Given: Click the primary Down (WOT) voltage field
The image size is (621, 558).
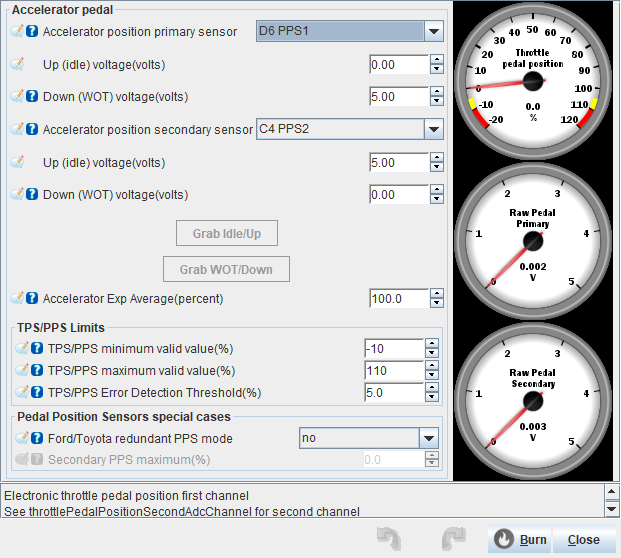Looking at the screenshot, I should (398, 97).
